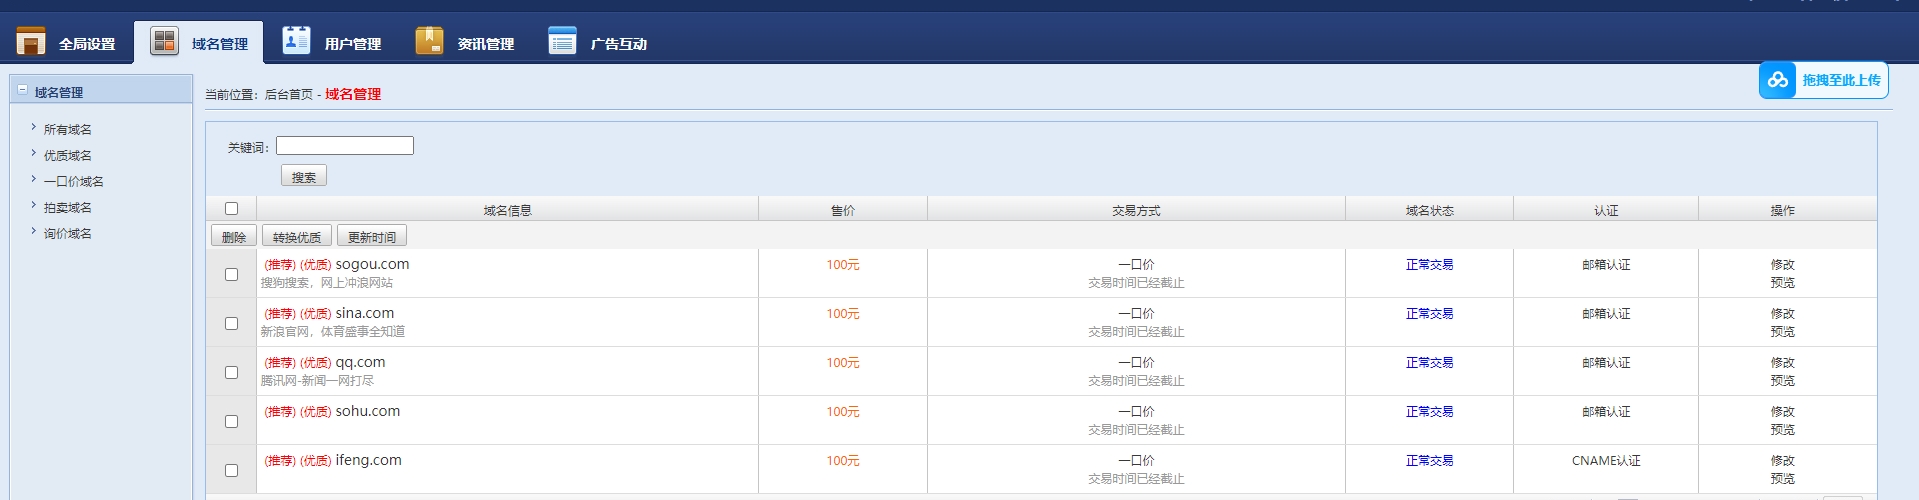Check the qq.com row checkbox
This screenshot has width=1919, height=500.
click(x=231, y=372)
